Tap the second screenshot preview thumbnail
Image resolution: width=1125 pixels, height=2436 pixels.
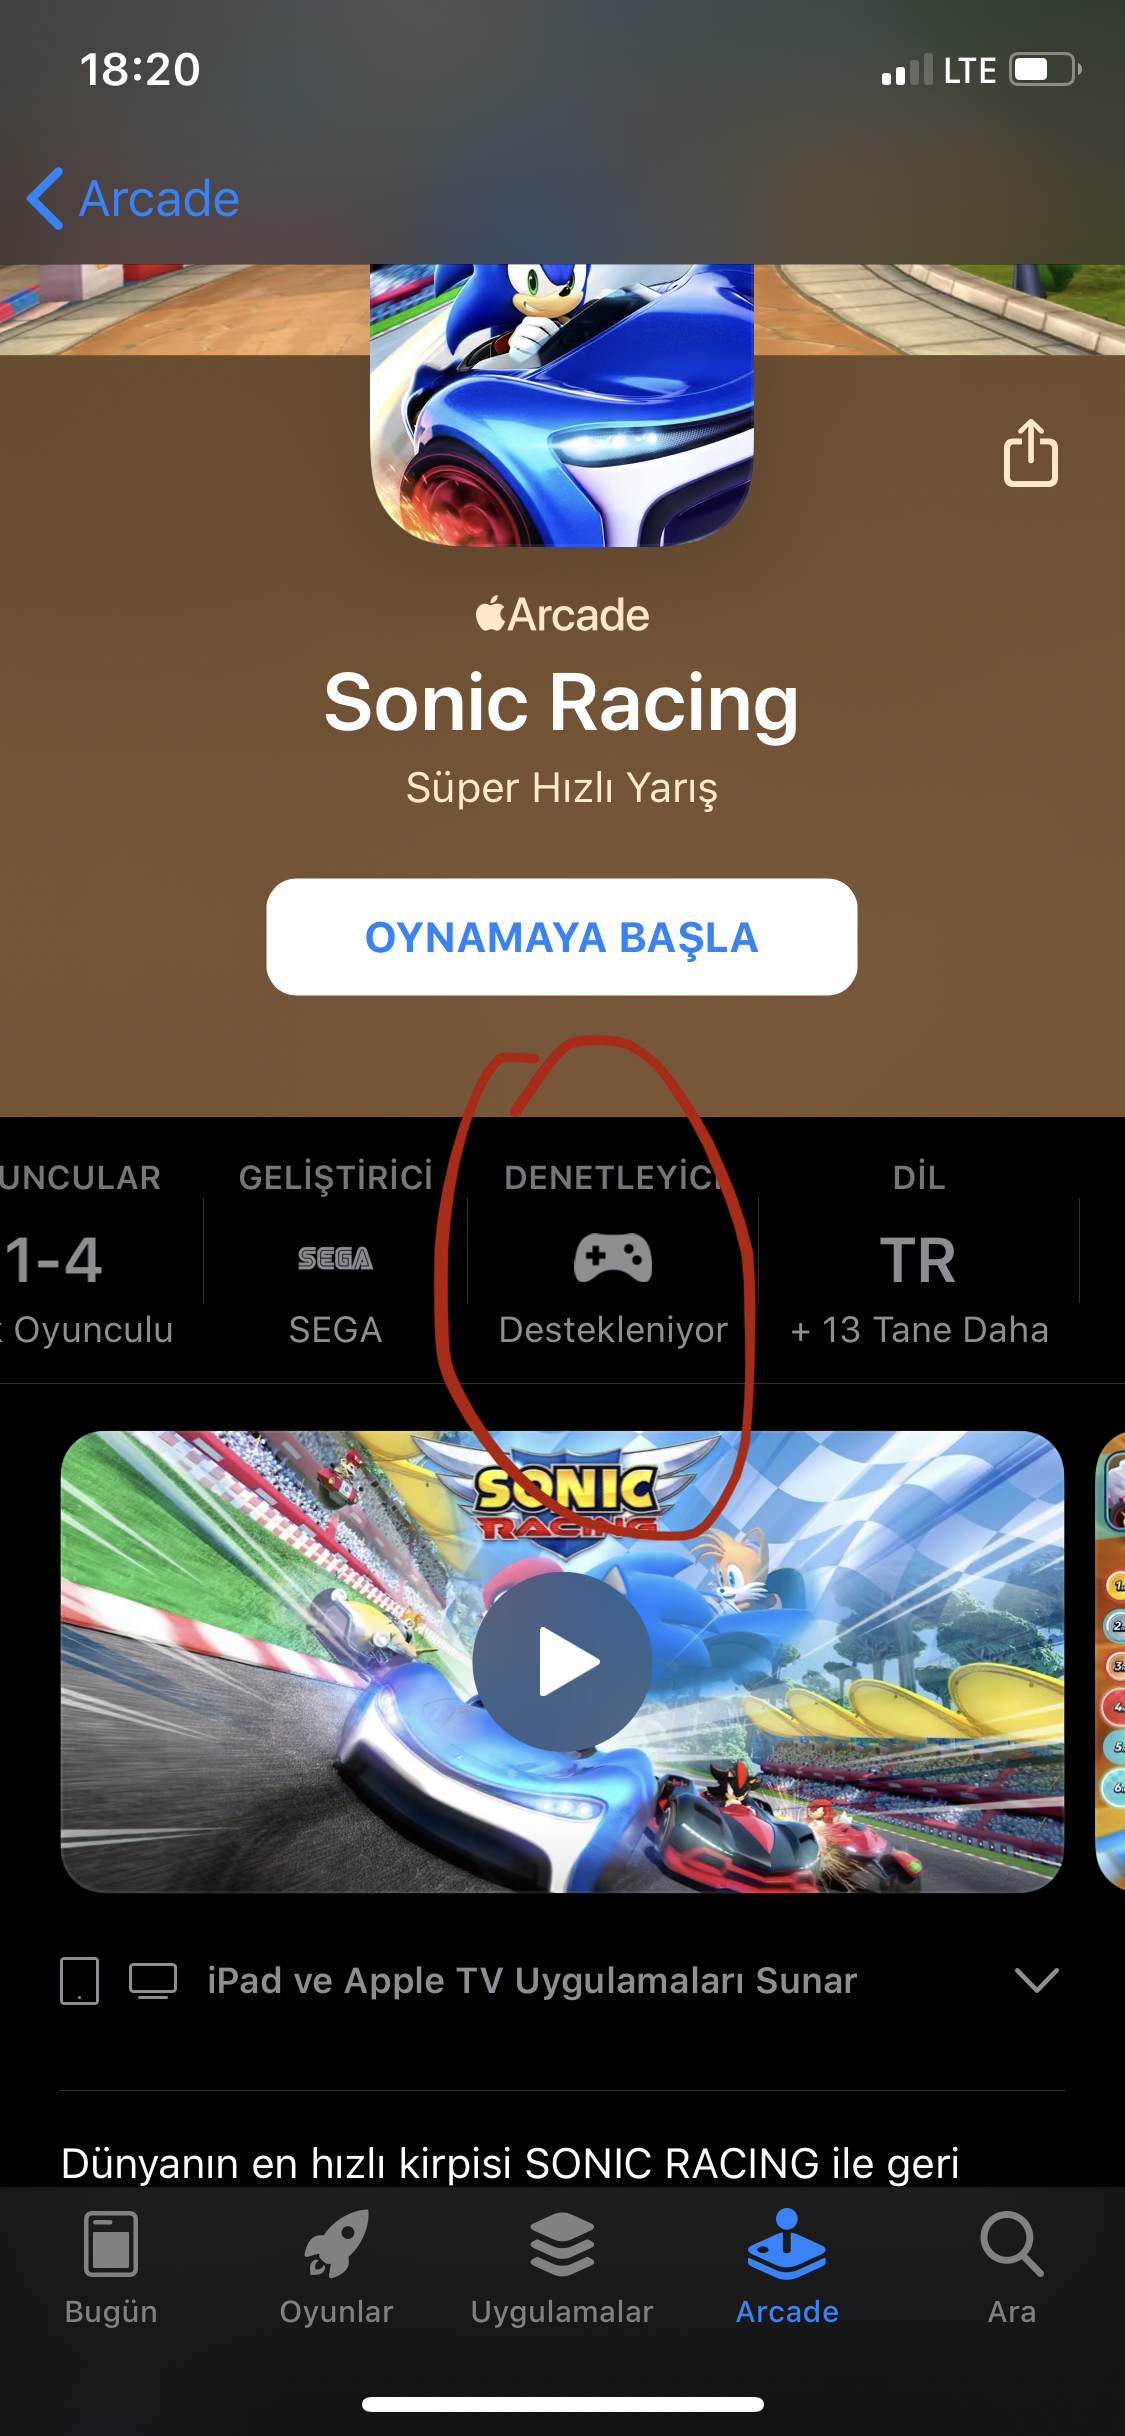1110,1661
